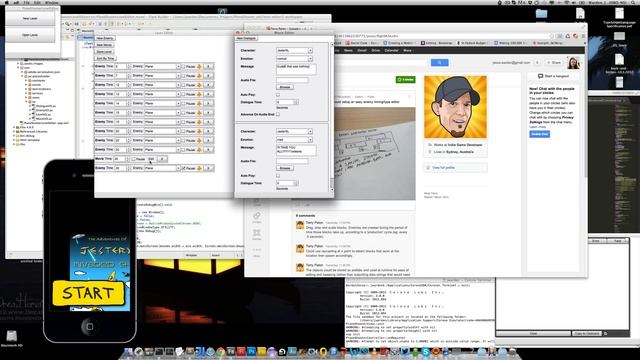The image size is (640, 360).
Task: Click the blue search icon in browser
Action: tap(439, 62)
